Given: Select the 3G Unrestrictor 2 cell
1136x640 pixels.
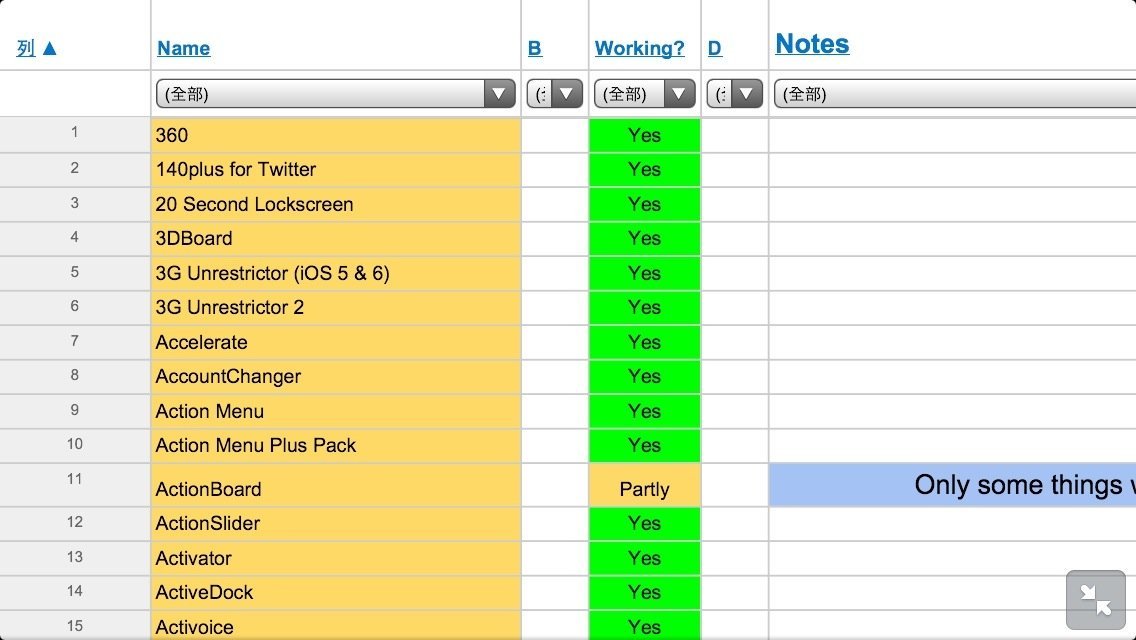Looking at the screenshot, I should [335, 307].
